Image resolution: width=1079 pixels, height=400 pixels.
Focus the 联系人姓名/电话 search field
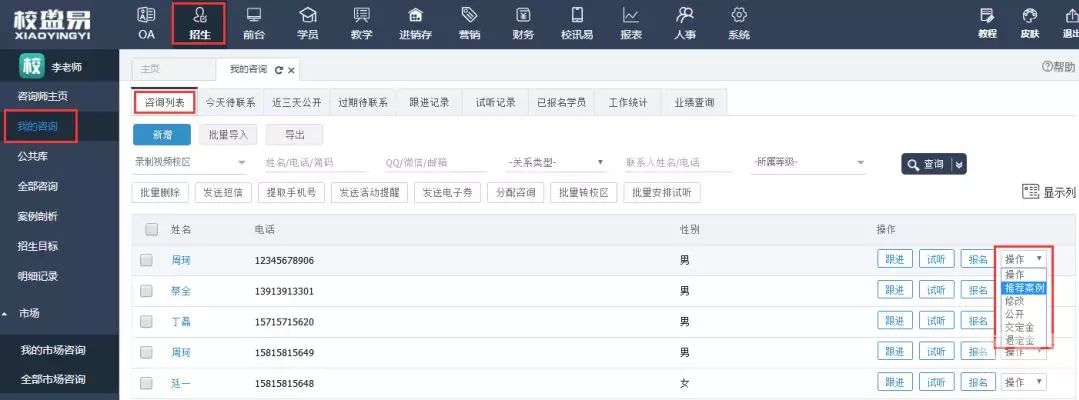coord(678,162)
